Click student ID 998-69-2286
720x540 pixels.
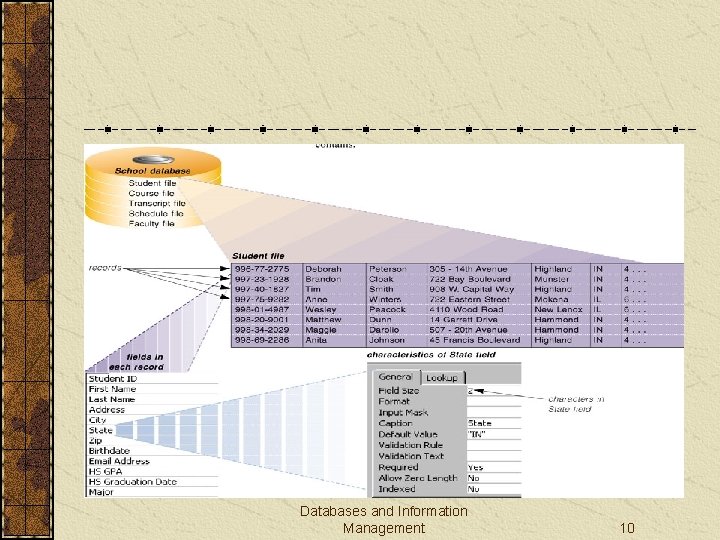(x=262, y=340)
